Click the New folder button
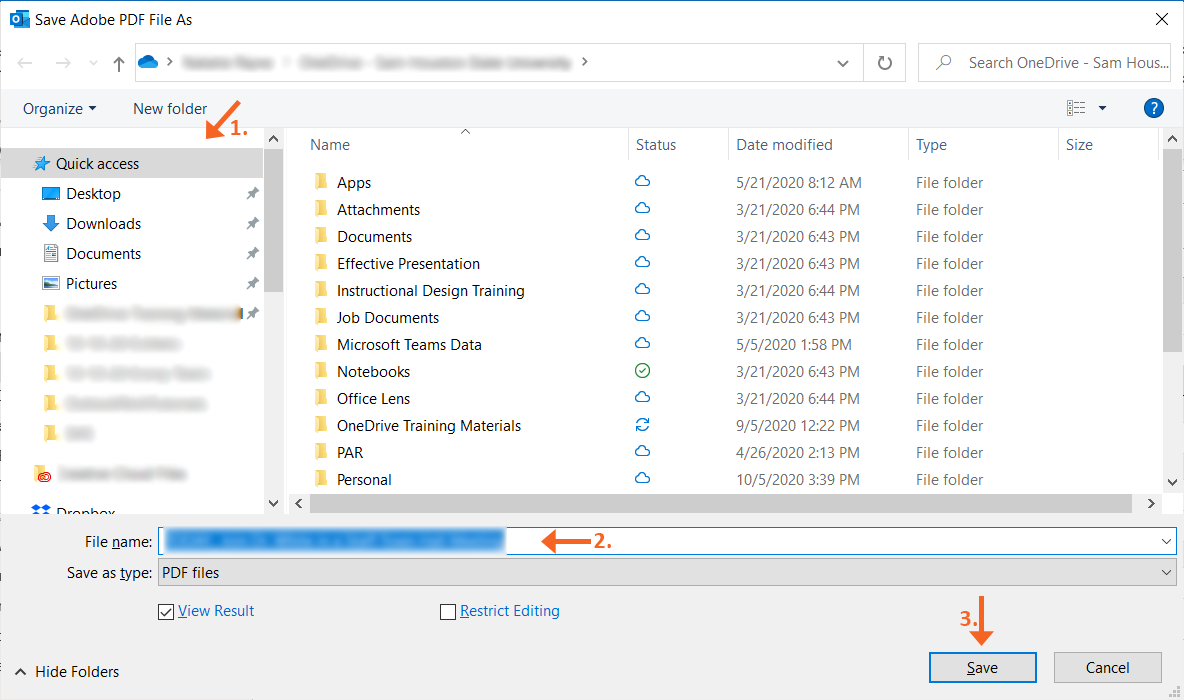The width and height of the screenshot is (1184, 700). click(170, 108)
